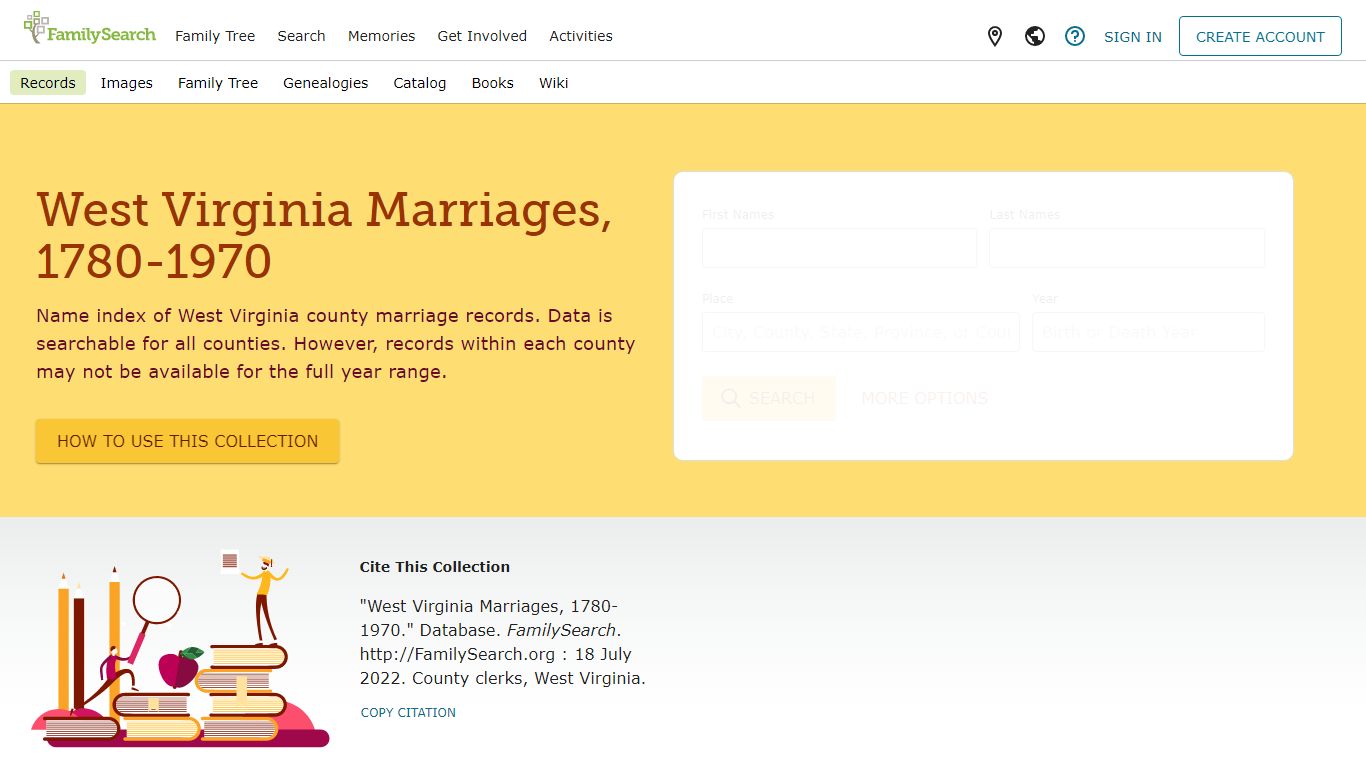Click the Copy Citation link
Viewport: 1366px width, 768px height.
tap(408, 713)
